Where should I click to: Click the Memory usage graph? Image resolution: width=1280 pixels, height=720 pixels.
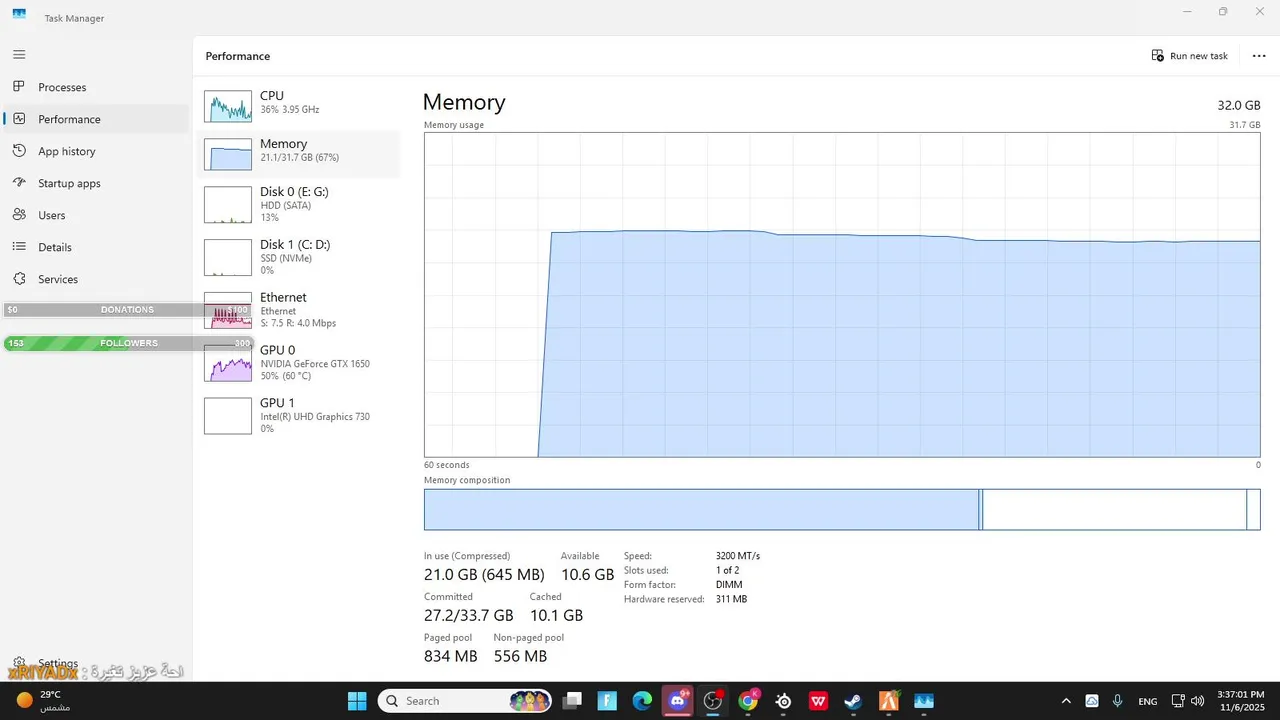[842, 295]
